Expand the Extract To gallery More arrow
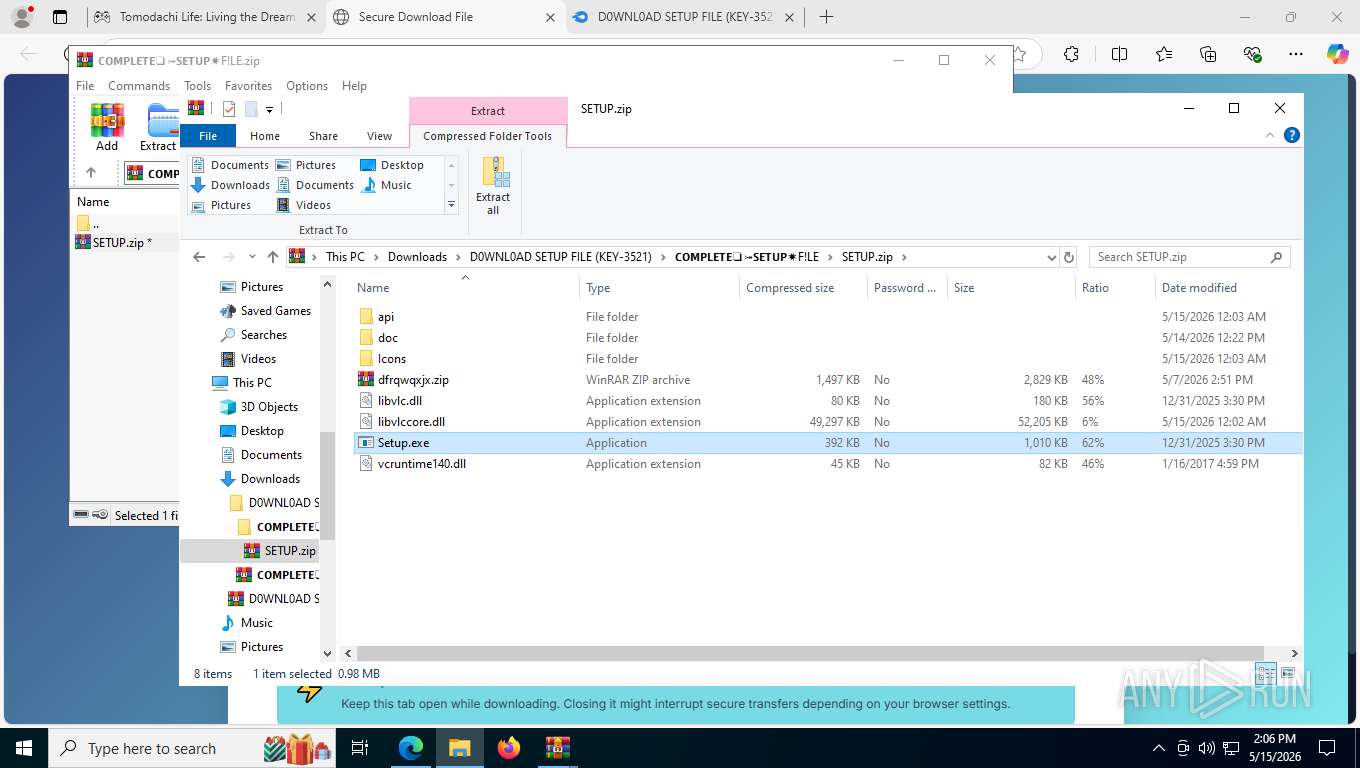Image resolution: width=1360 pixels, height=768 pixels. [451, 205]
